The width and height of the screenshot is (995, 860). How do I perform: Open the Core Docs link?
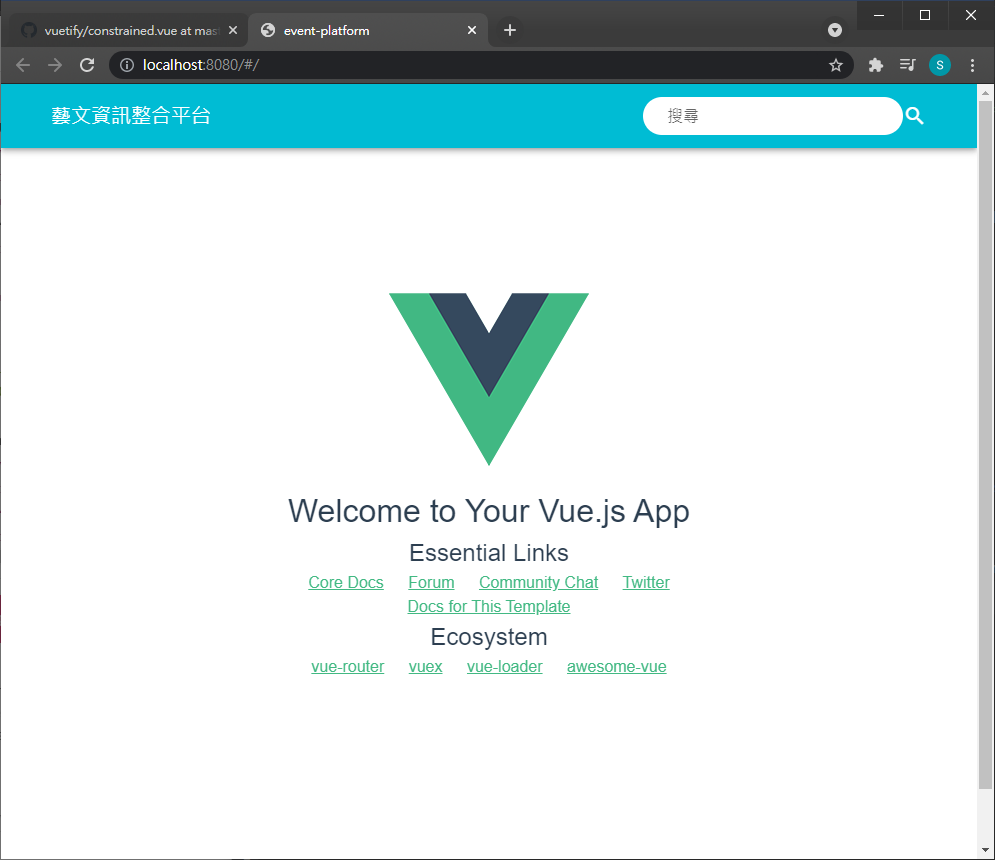pyautogui.click(x=346, y=582)
